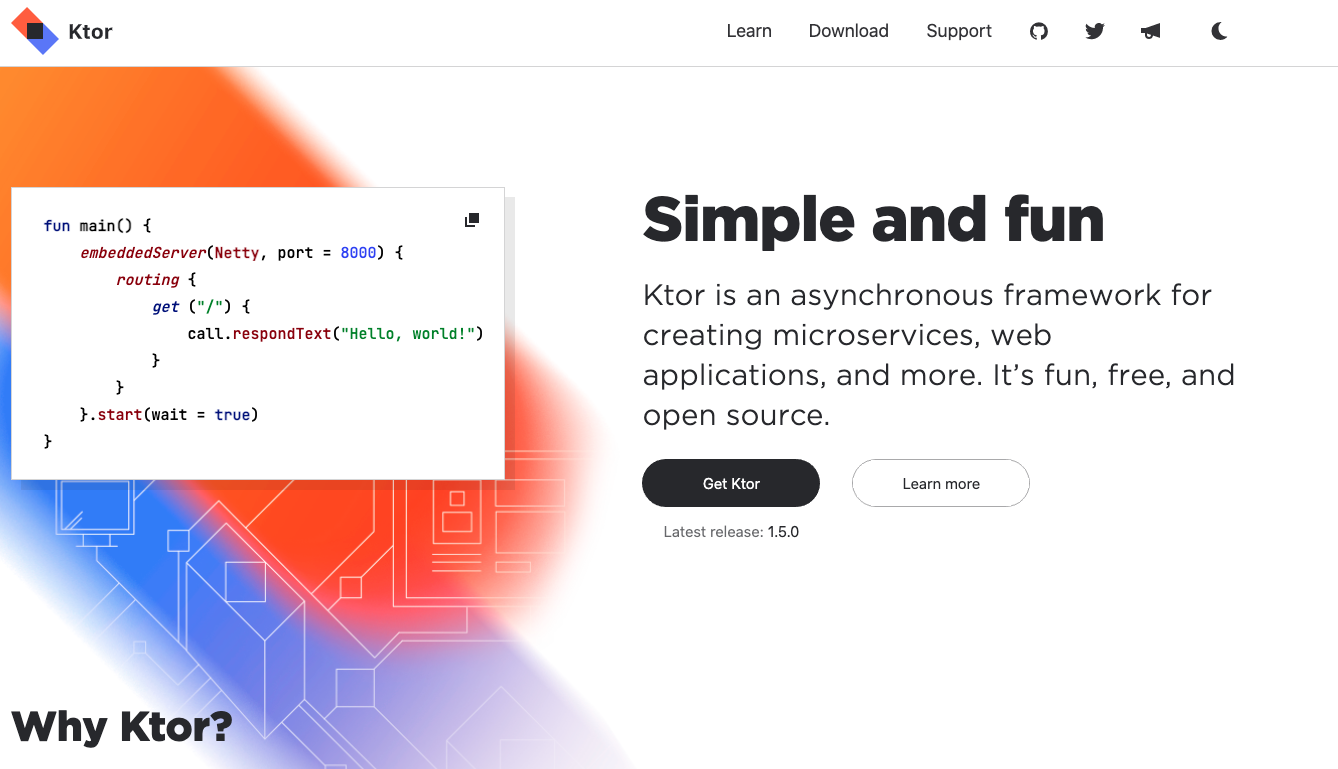This screenshot has width=1338, height=769.
Task: Click the 'Latest release:' label
Action: coord(714,532)
